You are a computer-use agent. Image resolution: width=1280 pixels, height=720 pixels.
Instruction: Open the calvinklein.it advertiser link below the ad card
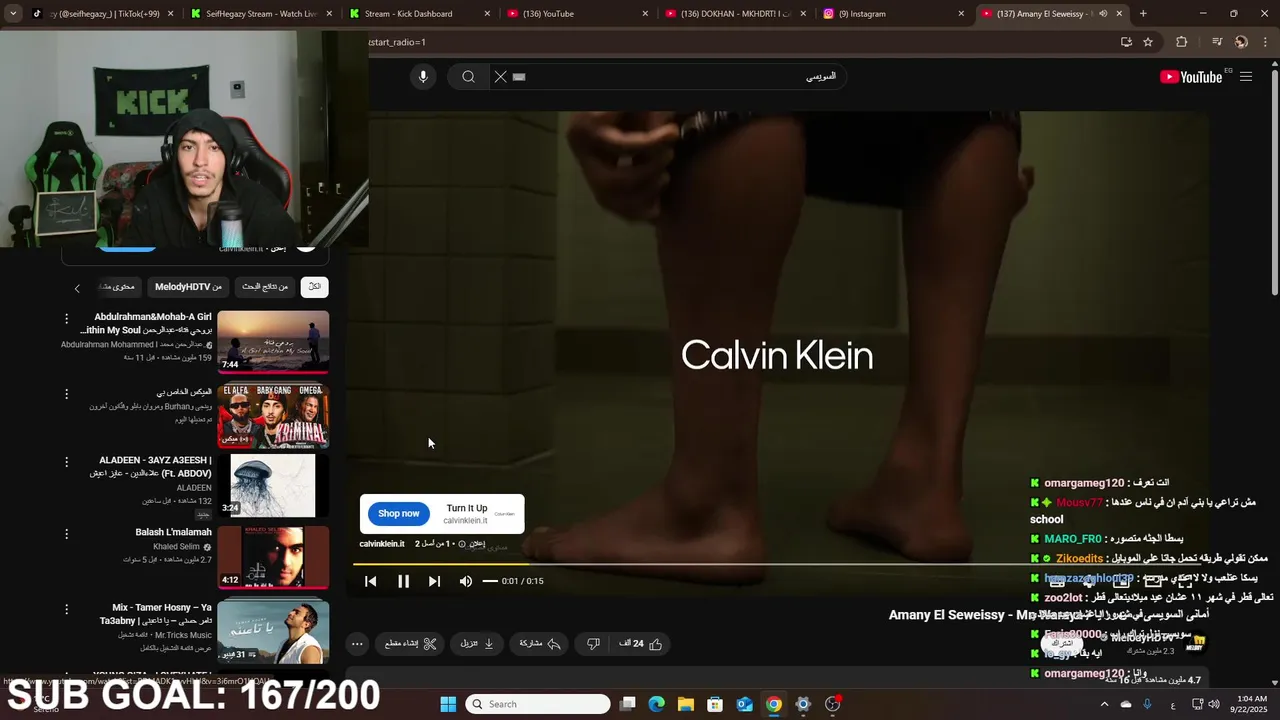(x=382, y=544)
